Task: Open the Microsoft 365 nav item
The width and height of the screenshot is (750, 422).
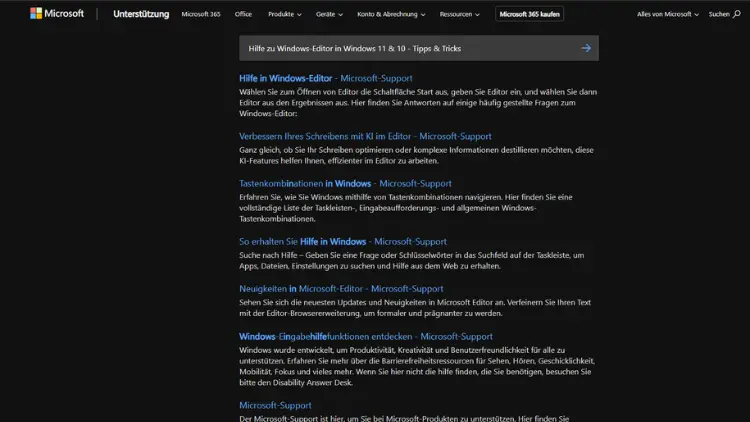Action: pos(201,14)
